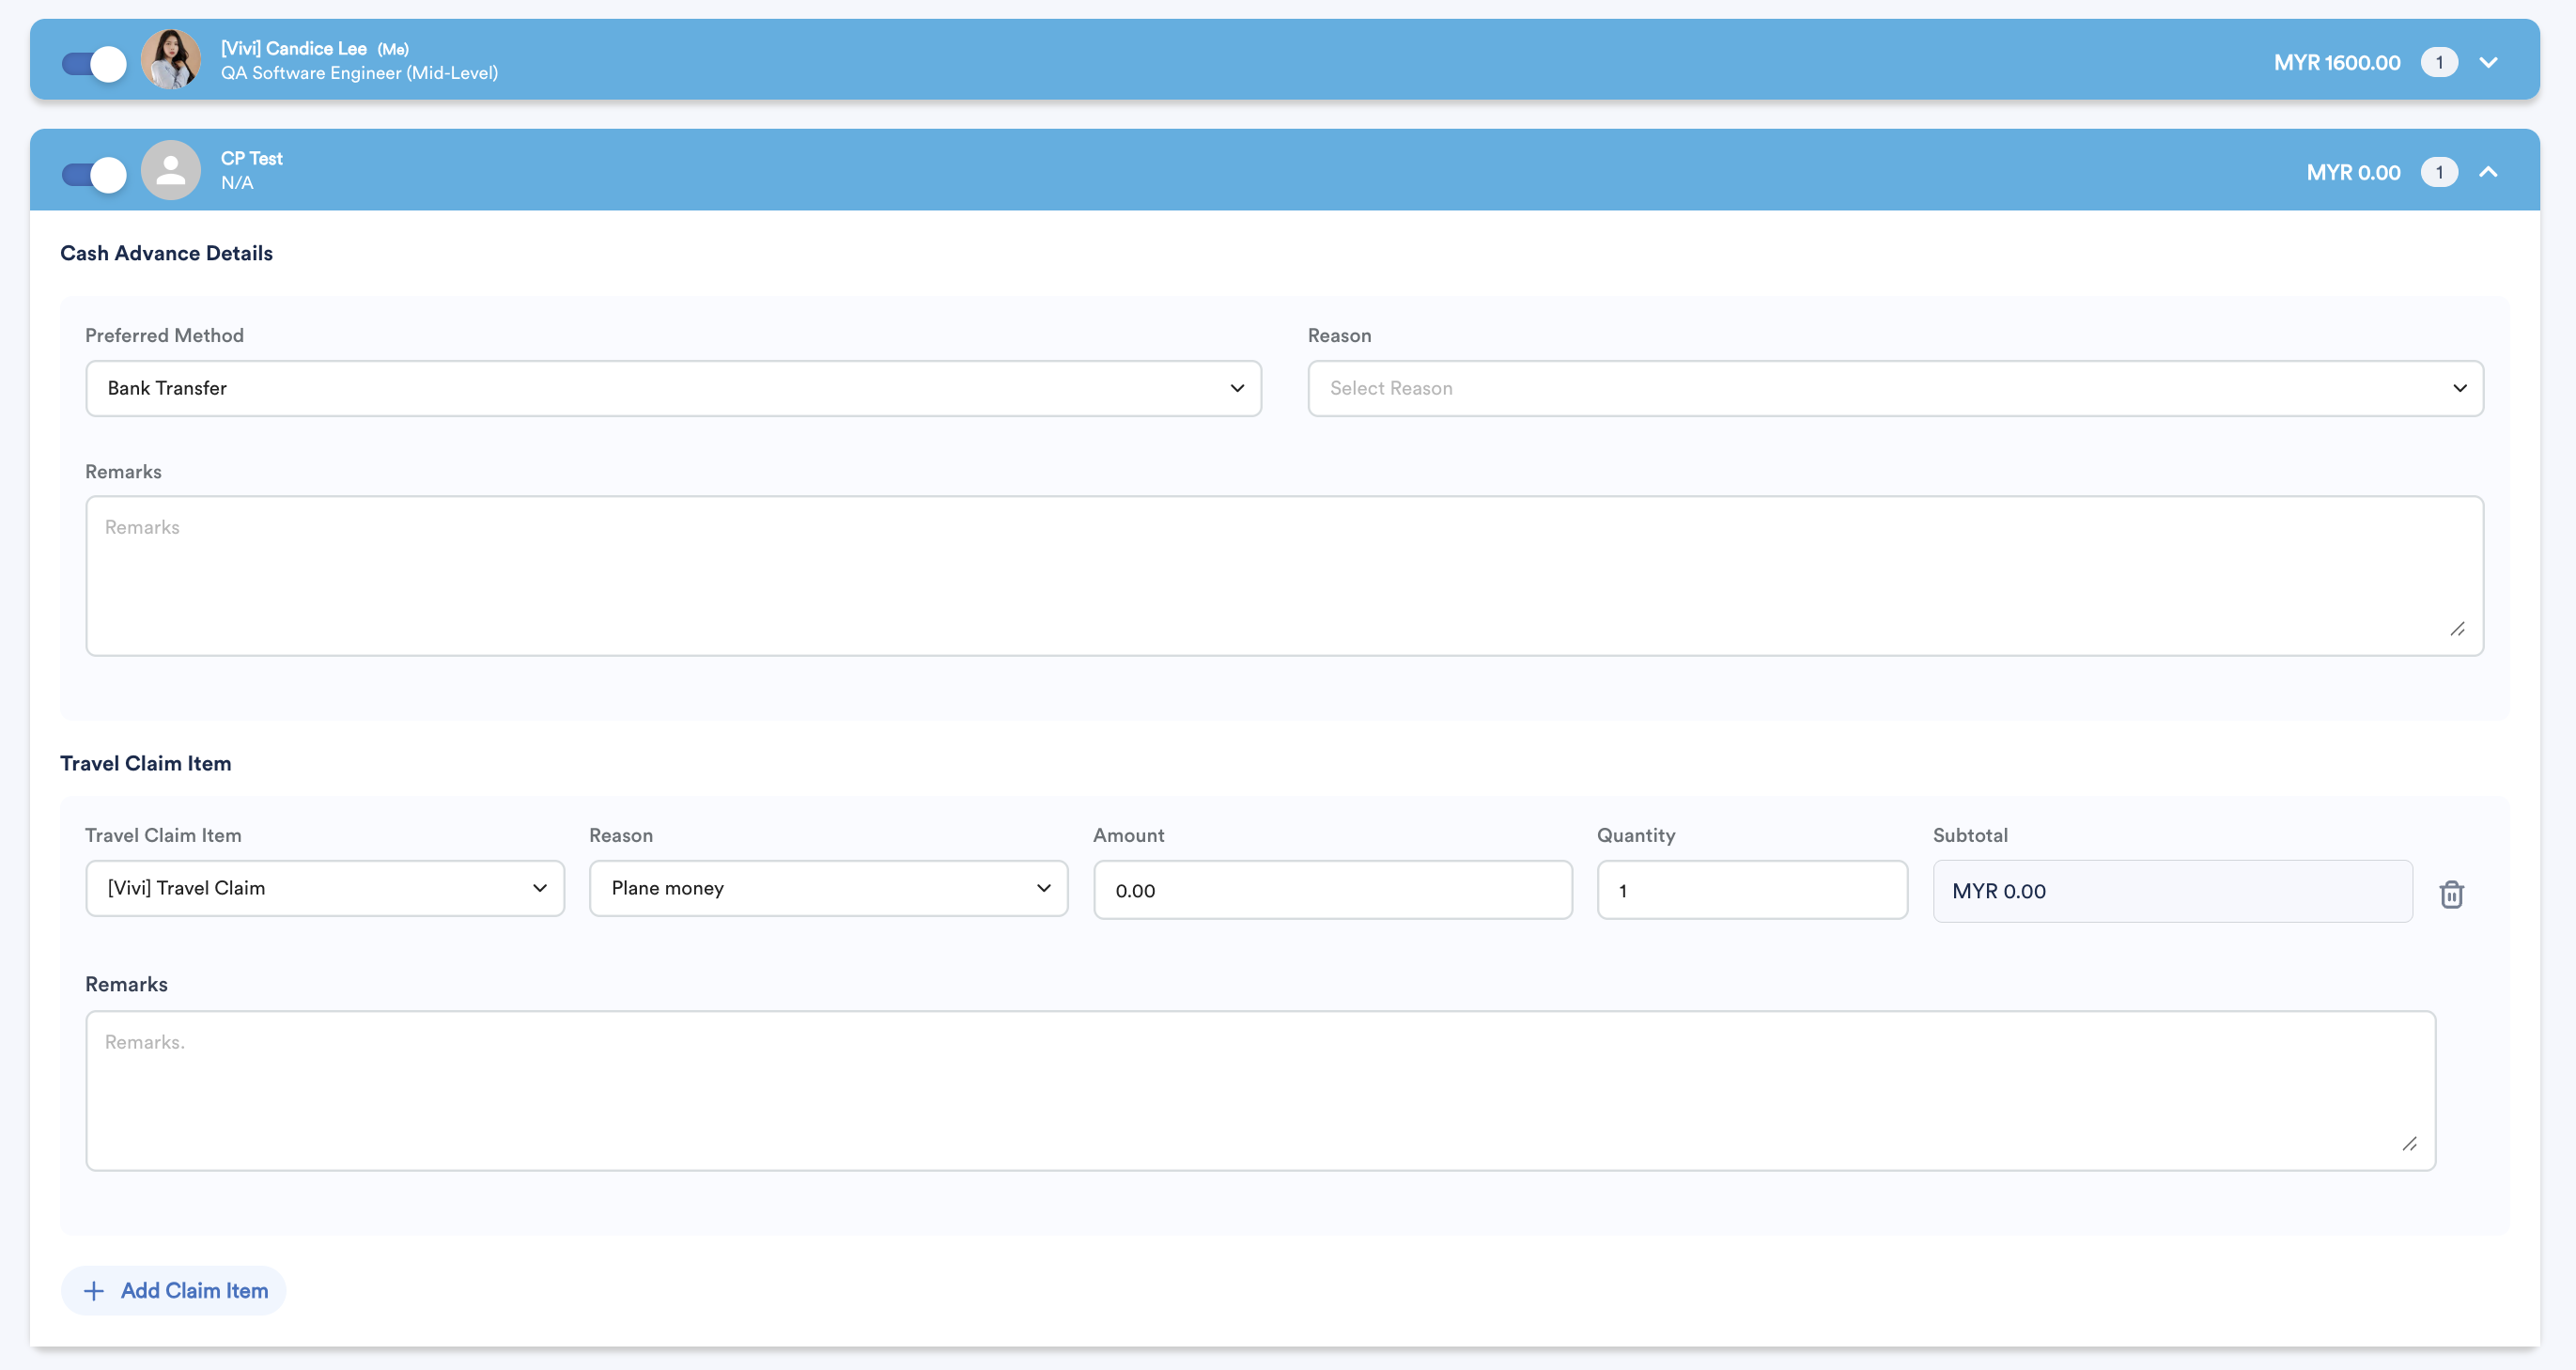
Task: Open the Select Reason dropdown
Action: pyautogui.click(x=1895, y=388)
